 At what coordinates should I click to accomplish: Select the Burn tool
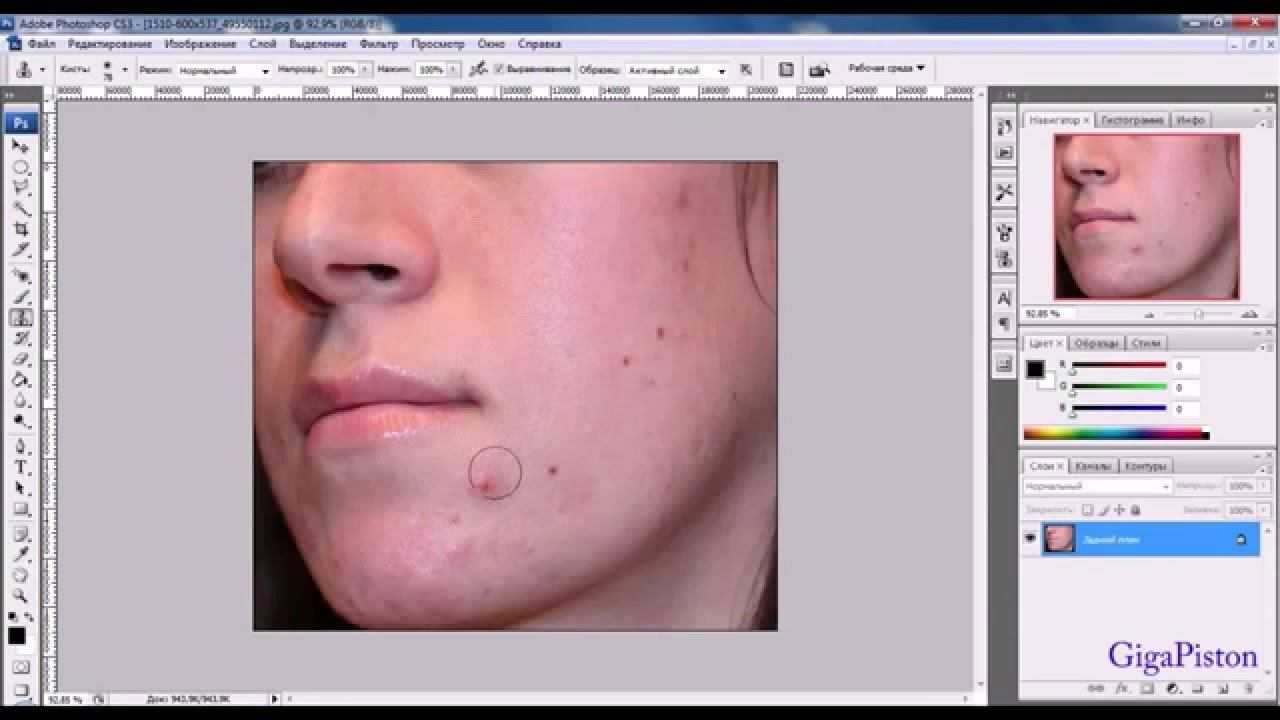[21, 422]
